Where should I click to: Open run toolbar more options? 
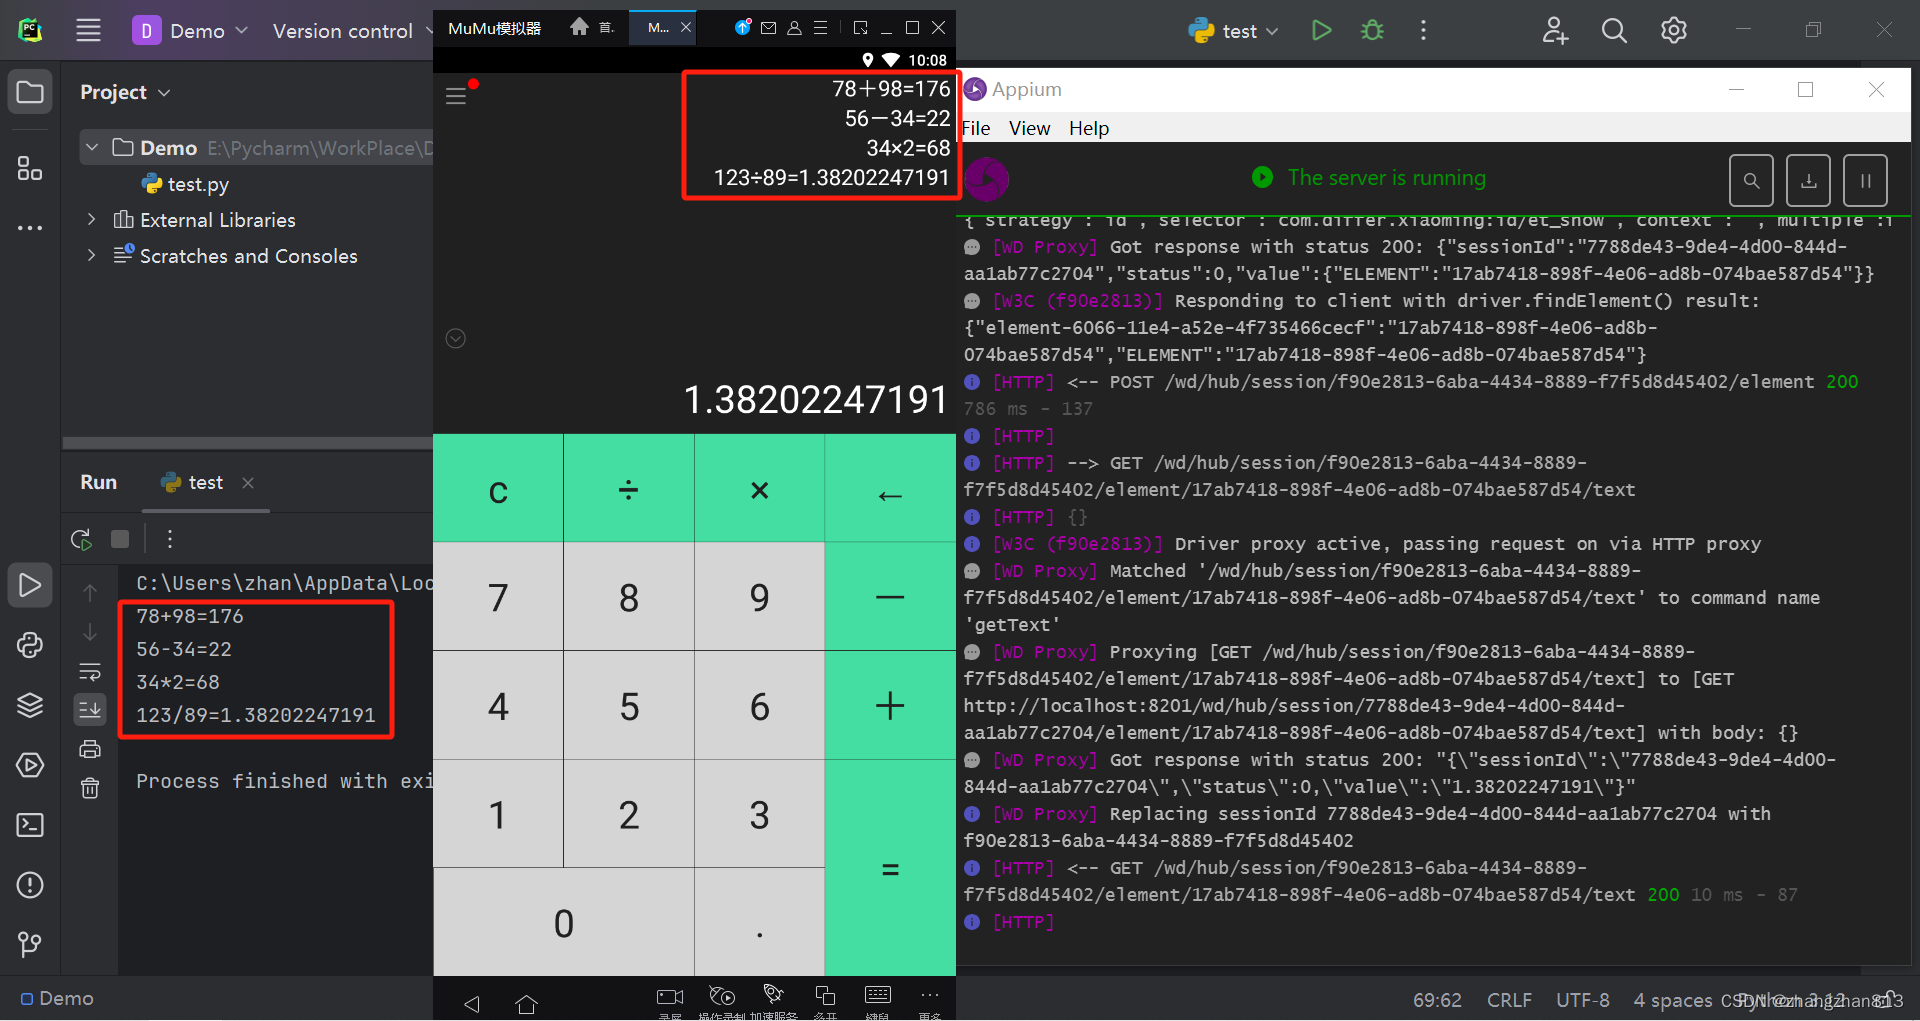170,539
